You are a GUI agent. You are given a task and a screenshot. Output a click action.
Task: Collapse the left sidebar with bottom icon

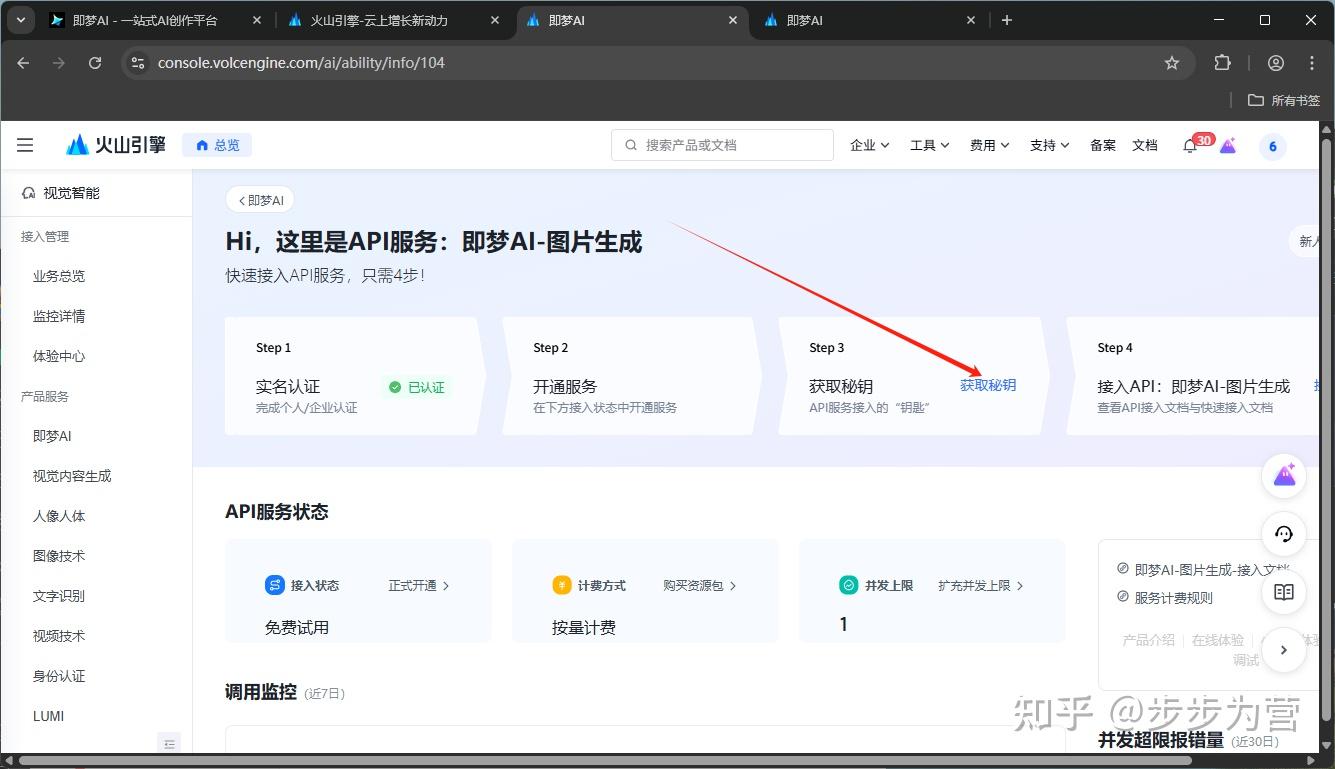[170, 743]
